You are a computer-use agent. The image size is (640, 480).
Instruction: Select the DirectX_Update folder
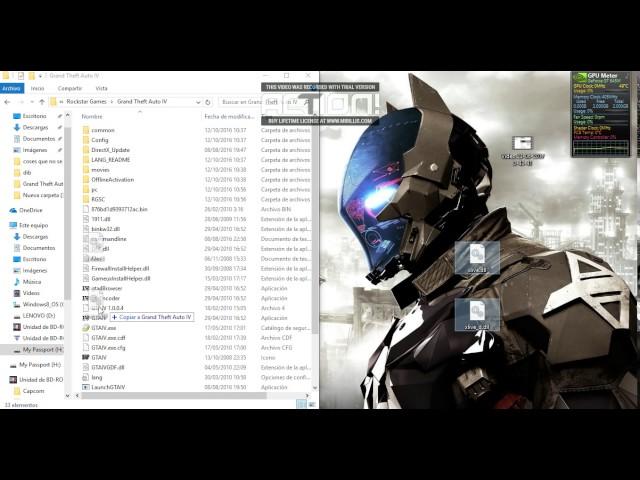(x=110, y=150)
